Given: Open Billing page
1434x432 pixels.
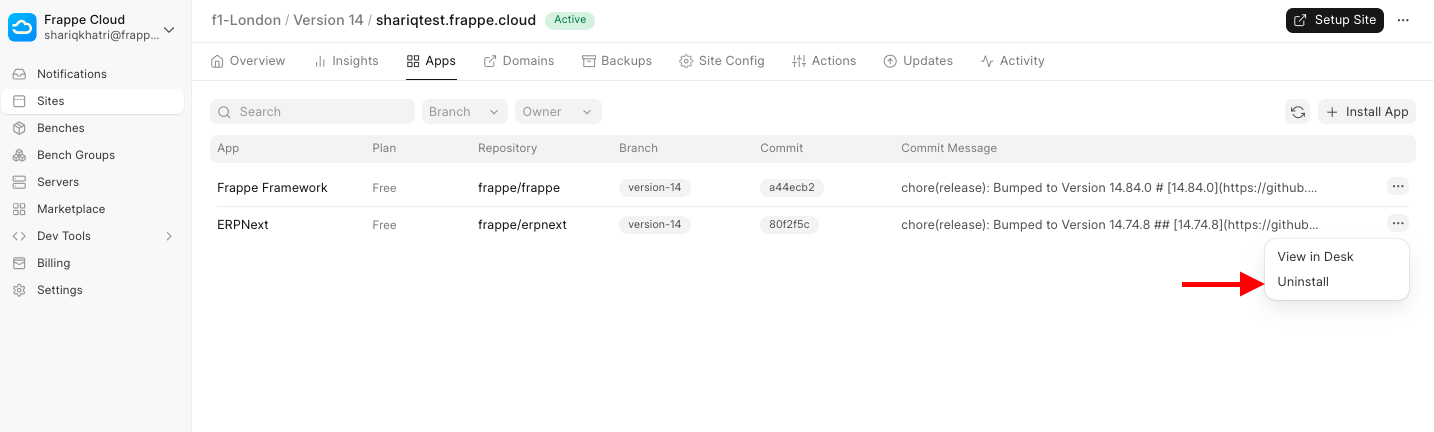Looking at the screenshot, I should (x=53, y=263).
